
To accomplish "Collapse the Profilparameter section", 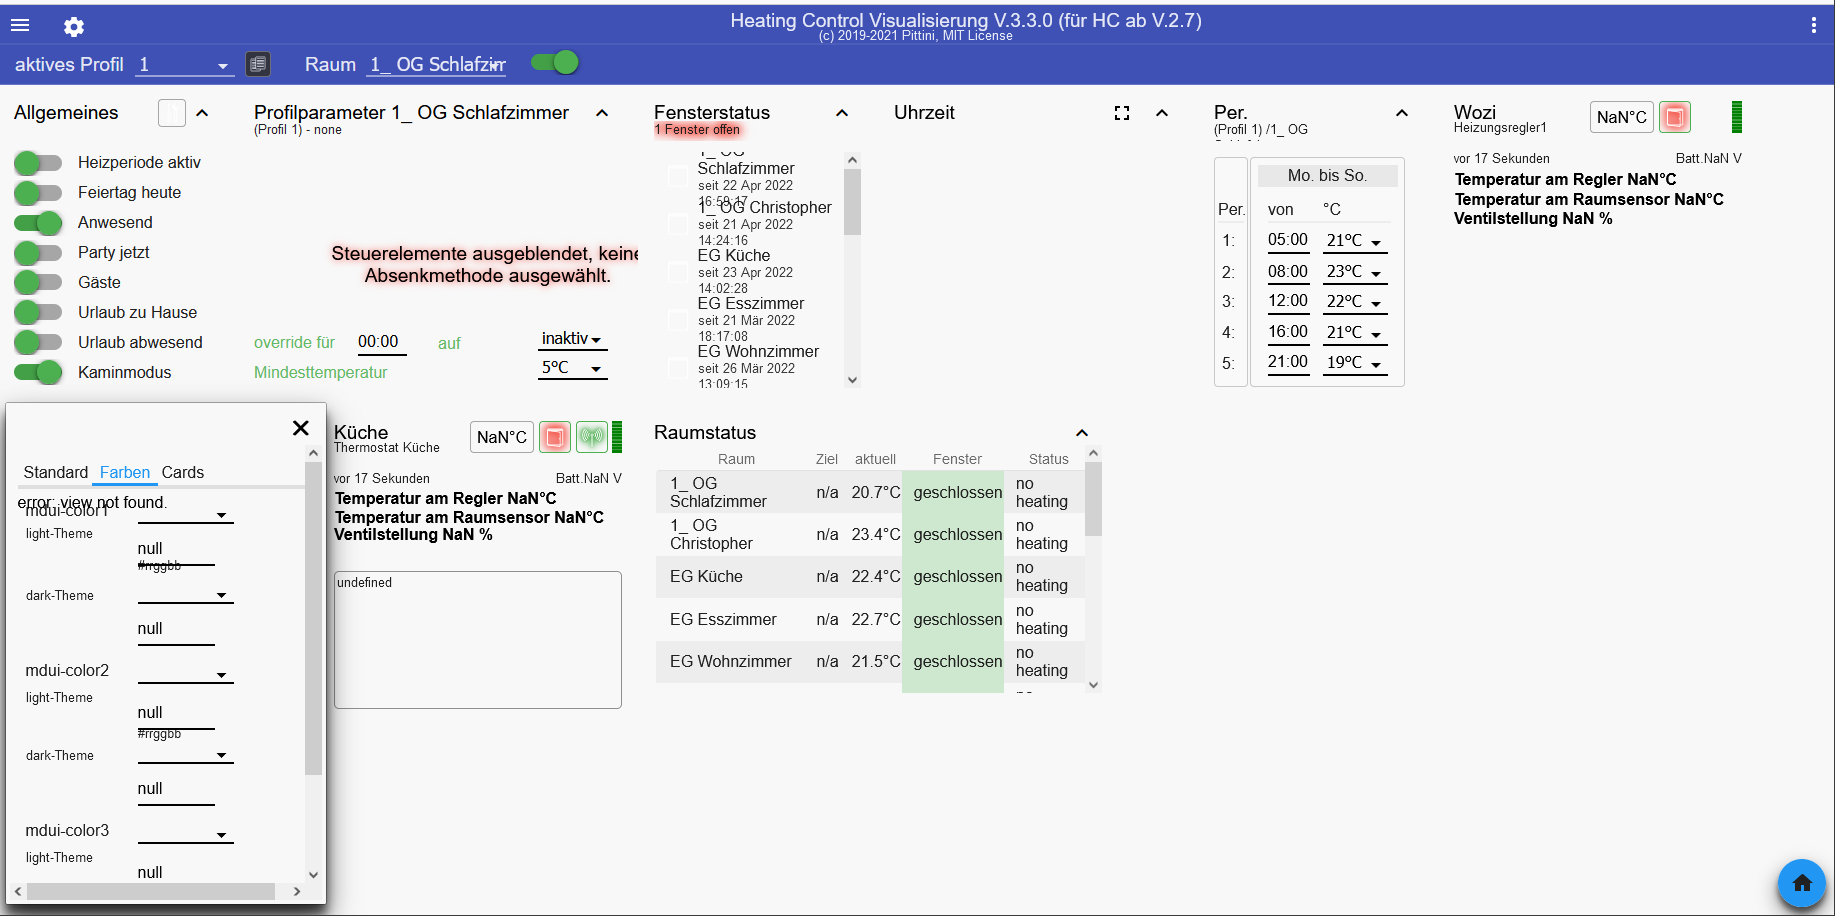I will pos(602,113).
